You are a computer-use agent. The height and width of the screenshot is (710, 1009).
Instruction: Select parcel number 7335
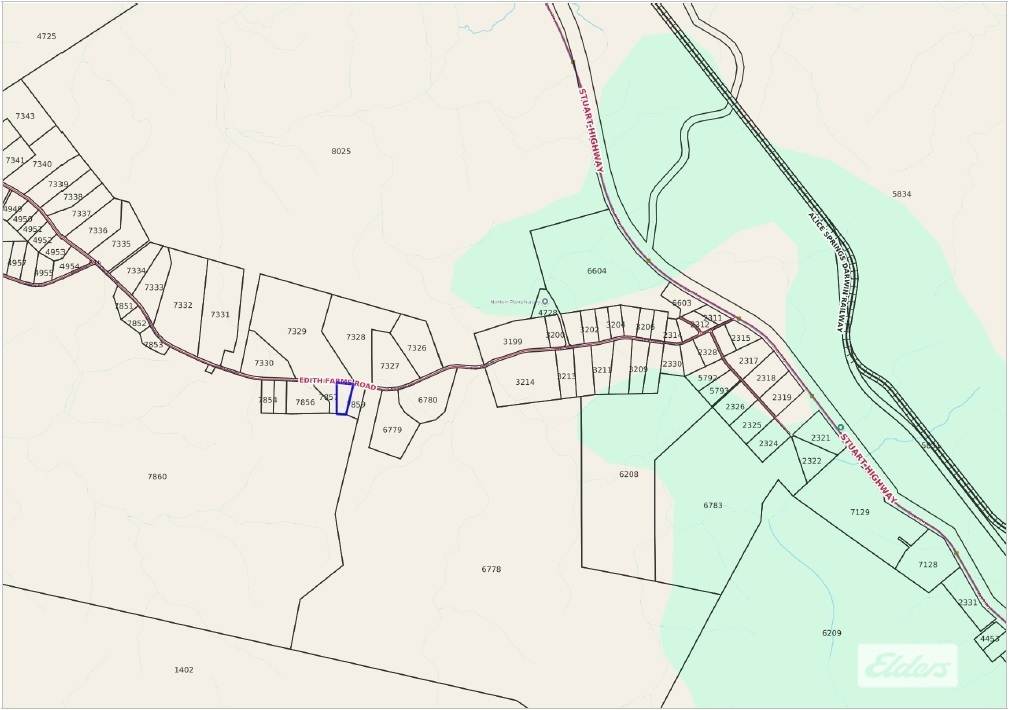point(121,244)
